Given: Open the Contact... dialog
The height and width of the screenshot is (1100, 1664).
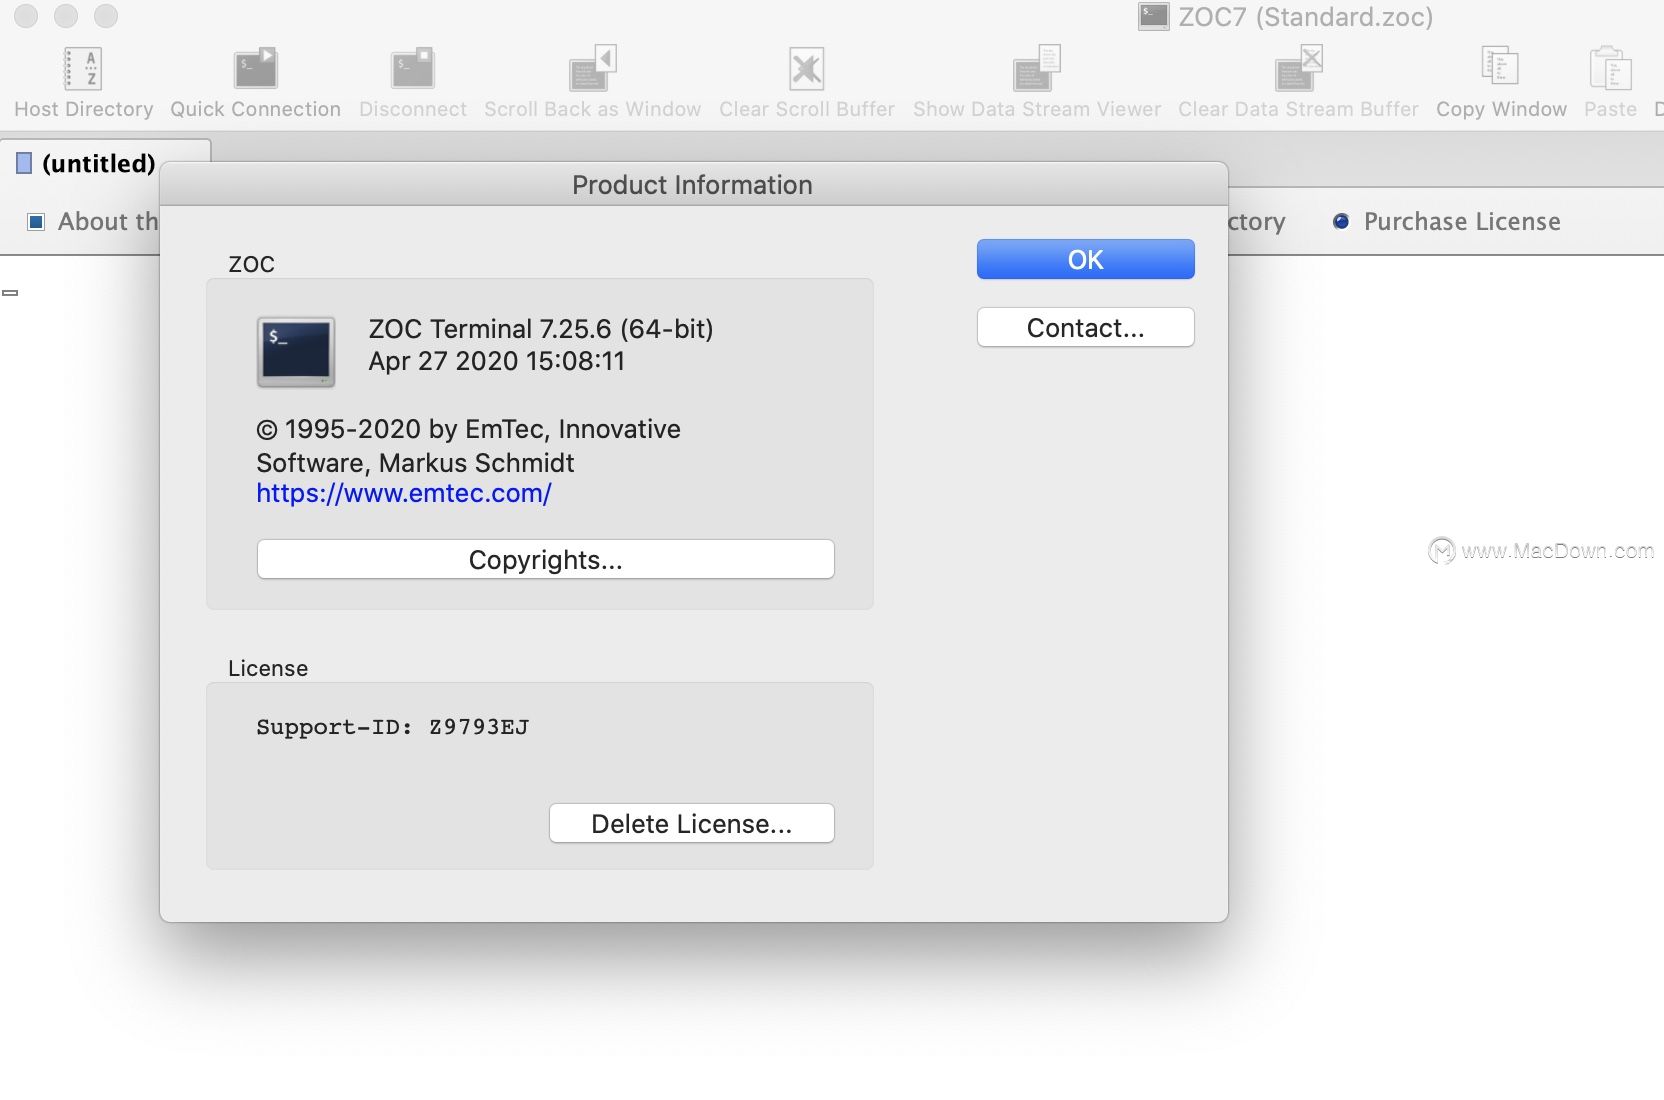Looking at the screenshot, I should tap(1085, 327).
